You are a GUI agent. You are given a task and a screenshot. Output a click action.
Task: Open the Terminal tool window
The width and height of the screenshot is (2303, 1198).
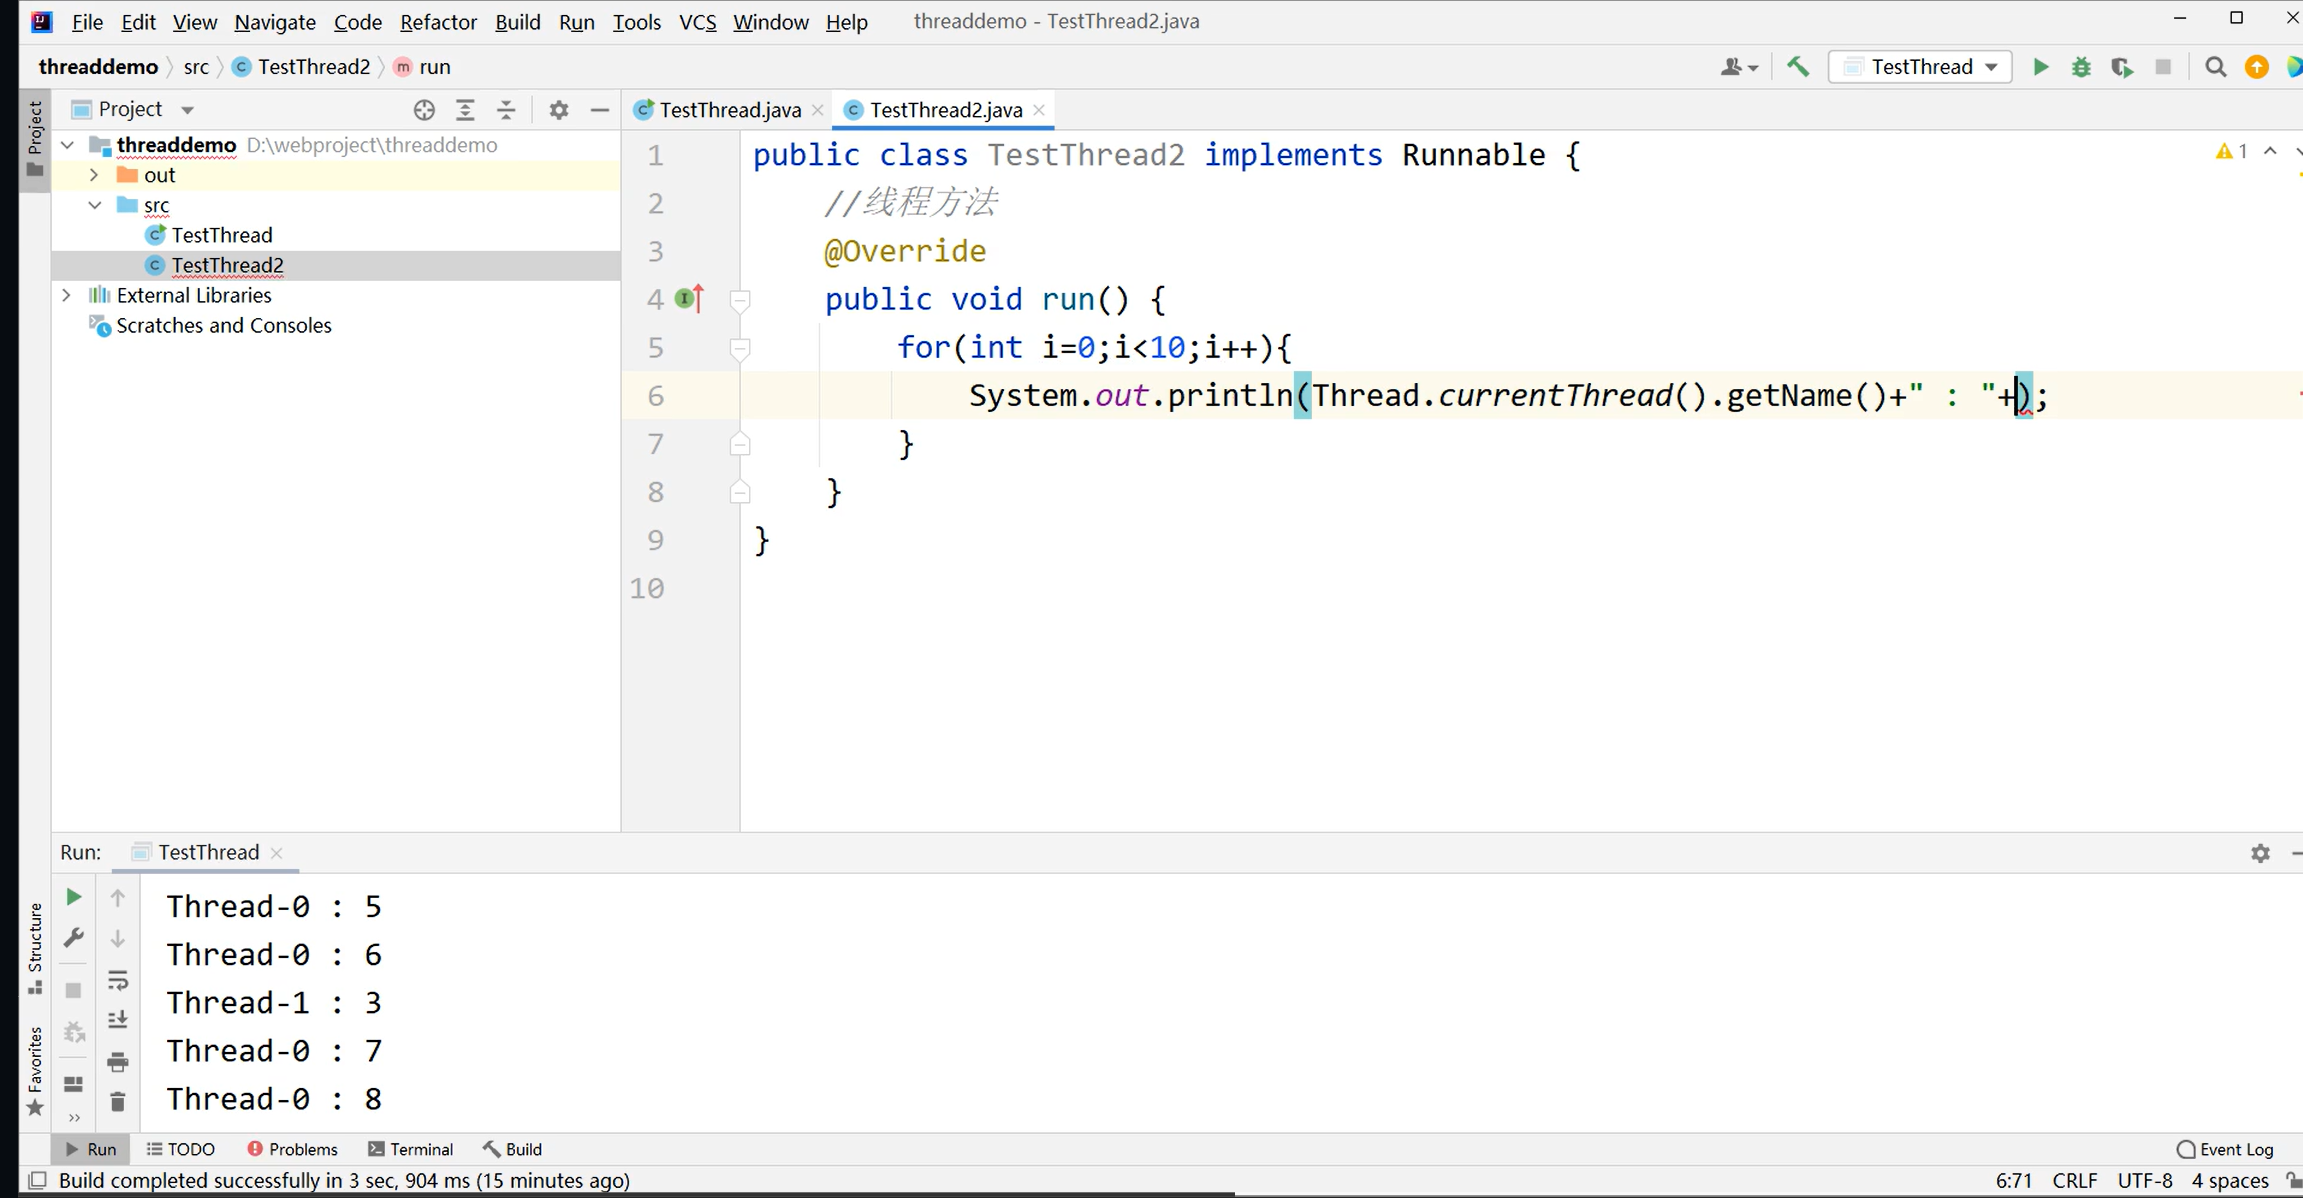[410, 1149]
